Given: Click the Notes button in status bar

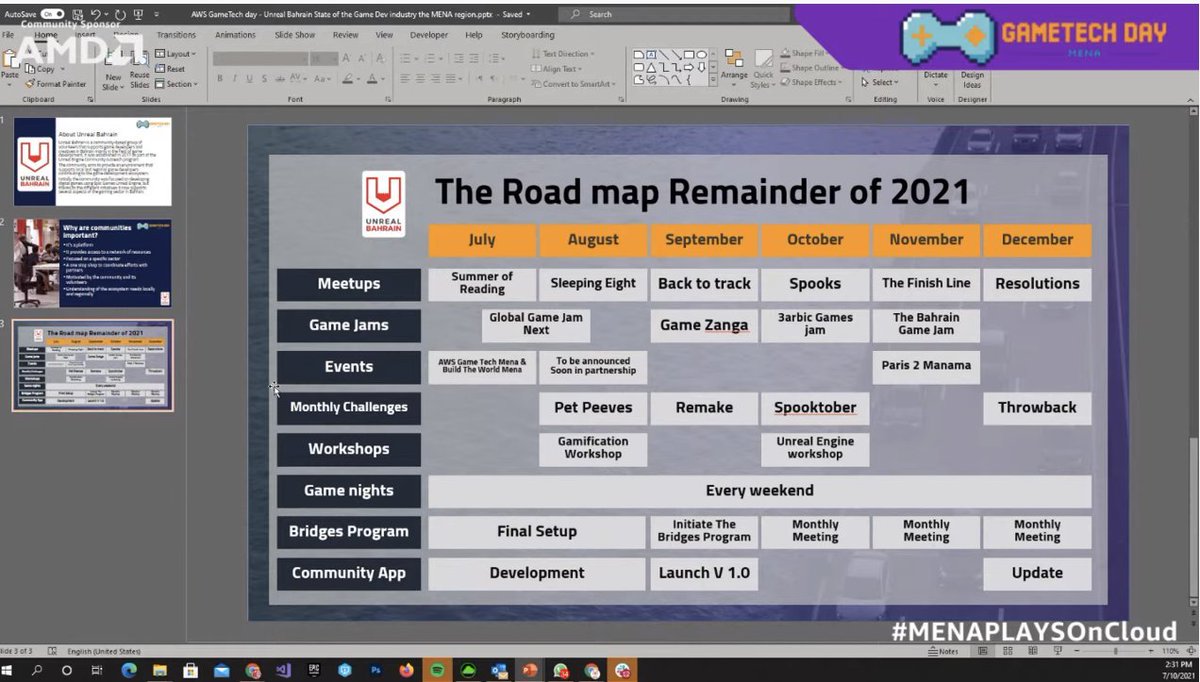Looking at the screenshot, I should (943, 651).
